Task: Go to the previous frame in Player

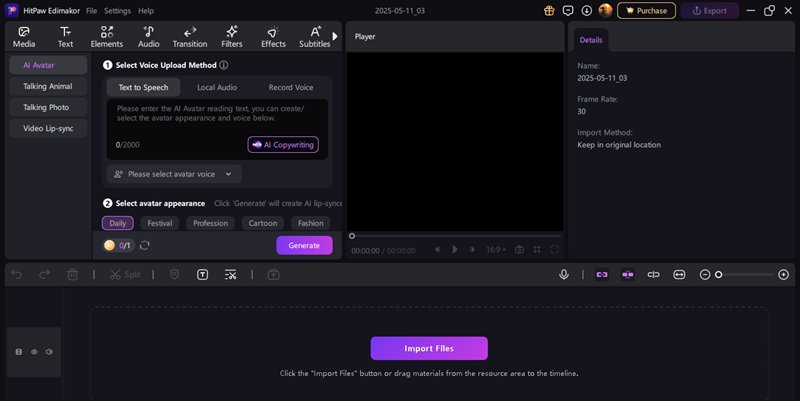Action: pyautogui.click(x=437, y=249)
